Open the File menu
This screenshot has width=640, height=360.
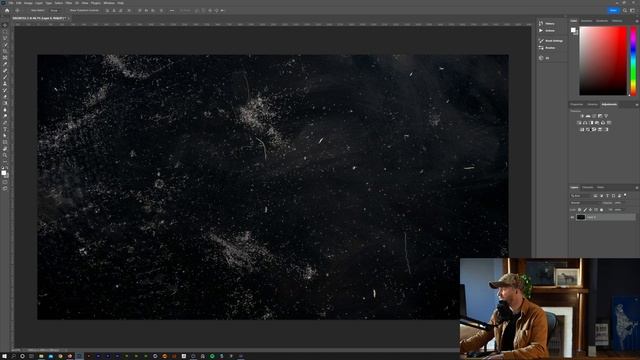(x=11, y=3)
